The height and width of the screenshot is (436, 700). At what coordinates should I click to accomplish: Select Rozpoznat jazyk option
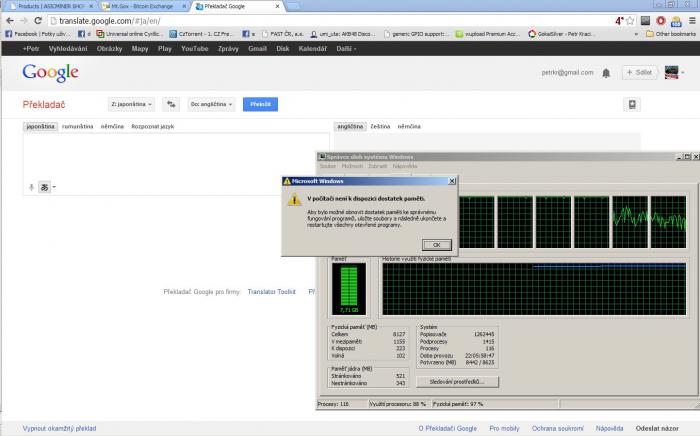click(153, 126)
